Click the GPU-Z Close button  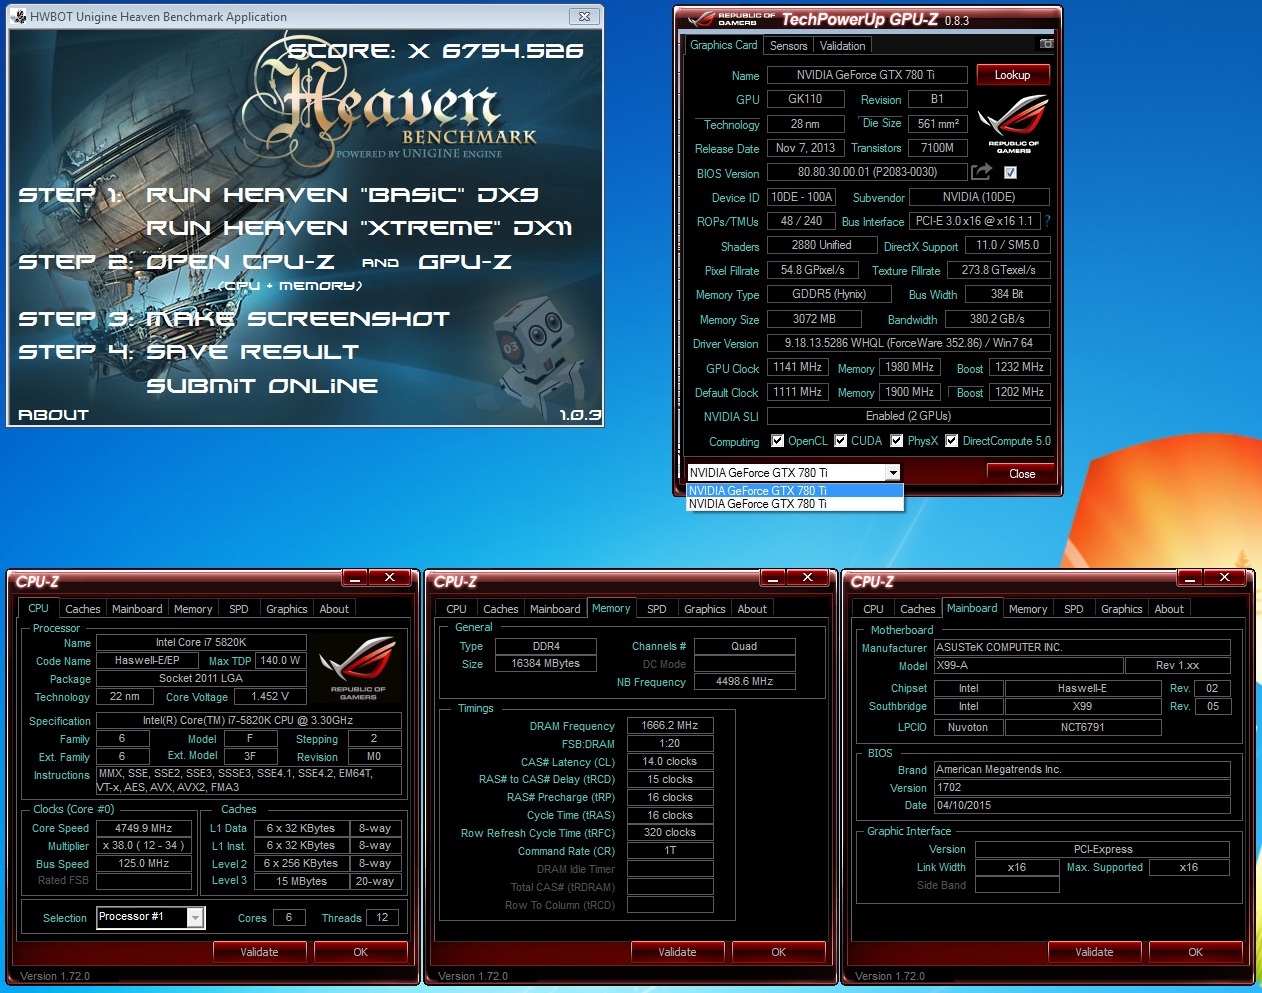(1022, 474)
